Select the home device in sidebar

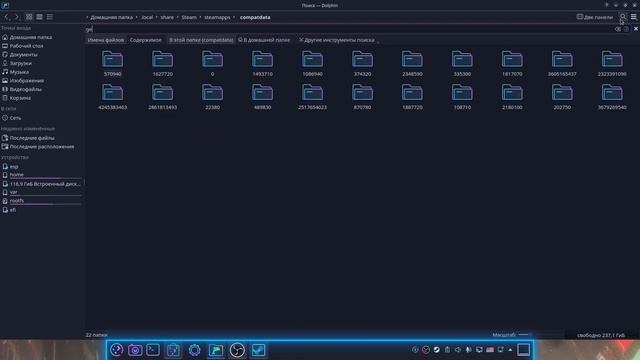click(x=41, y=175)
